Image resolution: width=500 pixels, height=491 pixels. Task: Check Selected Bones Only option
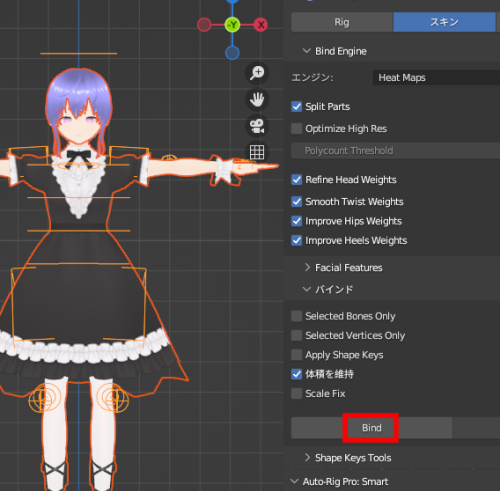pyautogui.click(x=296, y=316)
